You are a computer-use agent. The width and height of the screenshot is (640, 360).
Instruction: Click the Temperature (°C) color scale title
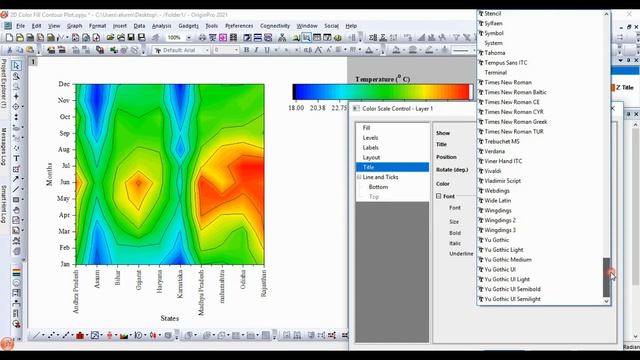pyautogui.click(x=383, y=79)
